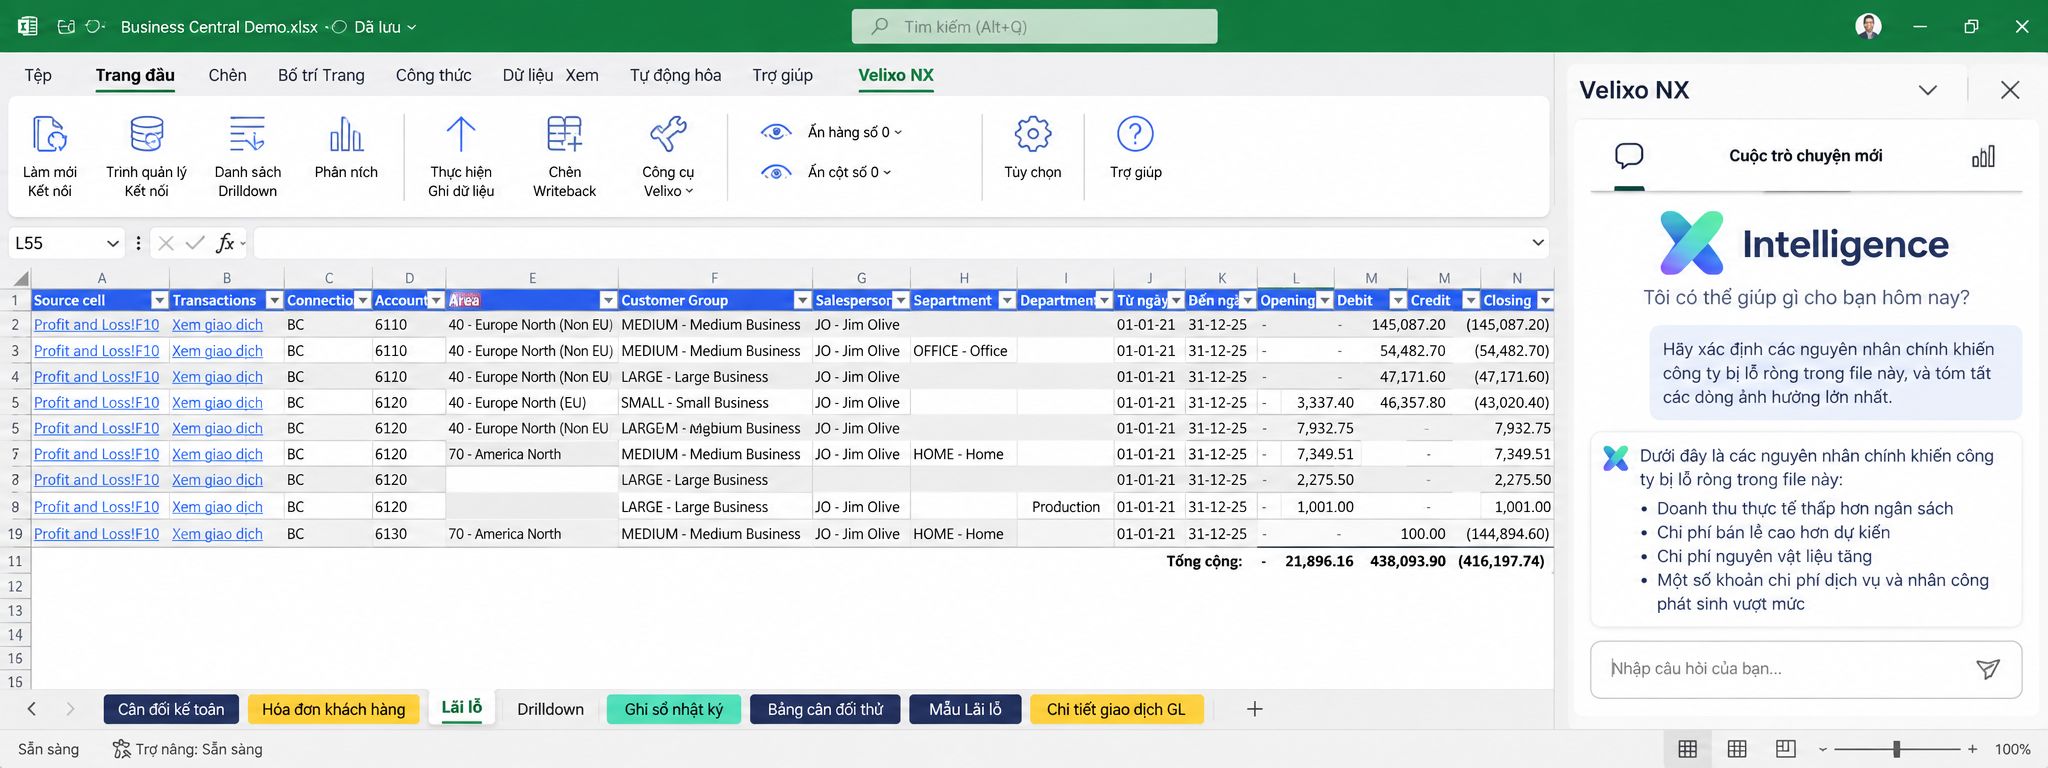Open Area column filter dropdown

point(607,300)
